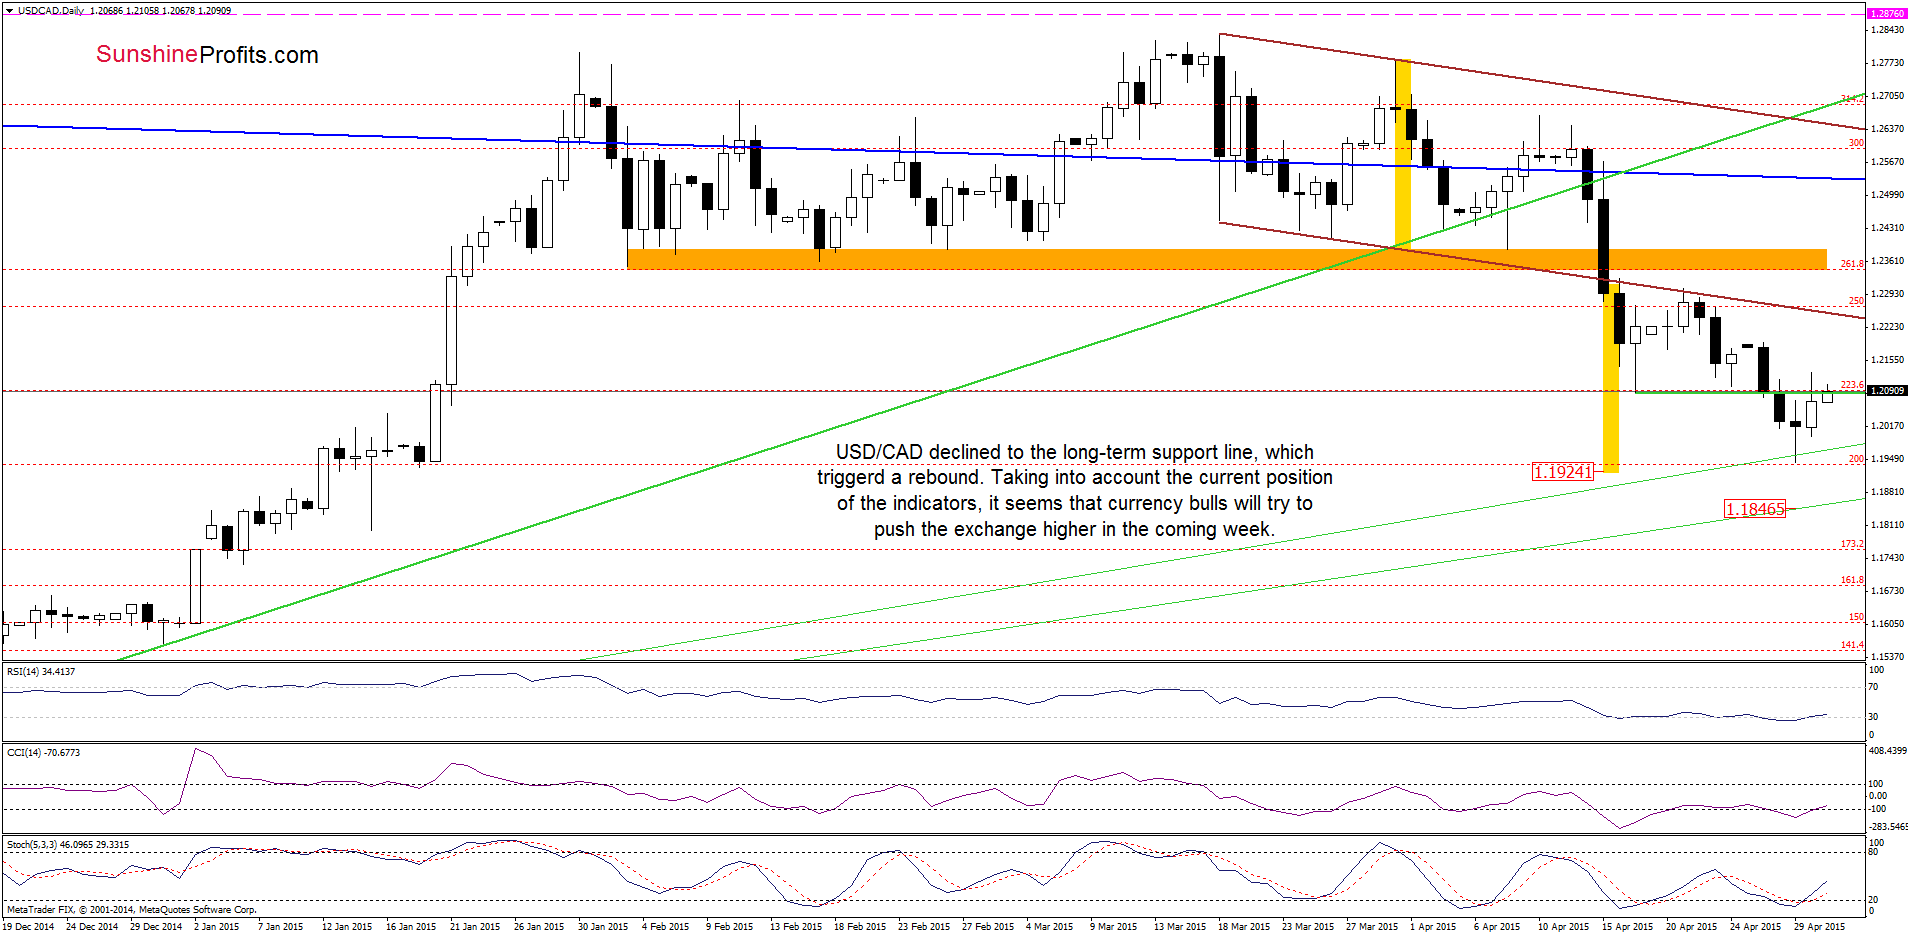Click the 223.6 Fibonacci level label
This screenshot has height=935, width=1908.
tap(1852, 385)
